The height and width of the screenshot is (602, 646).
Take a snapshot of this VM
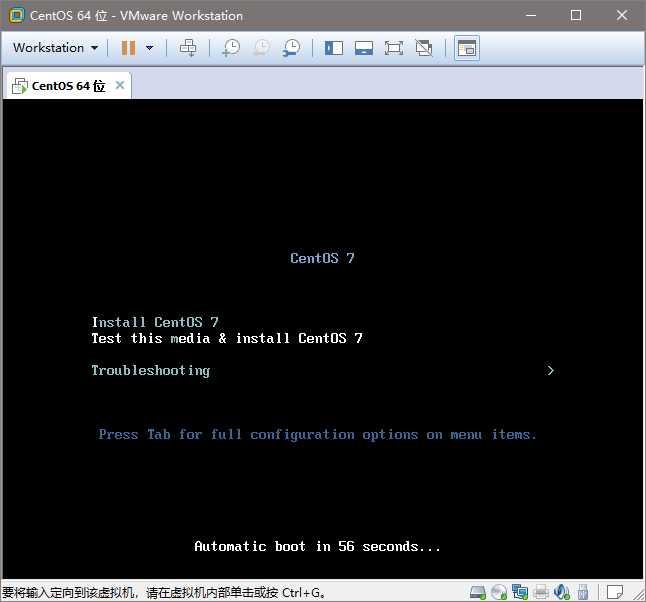coord(231,48)
